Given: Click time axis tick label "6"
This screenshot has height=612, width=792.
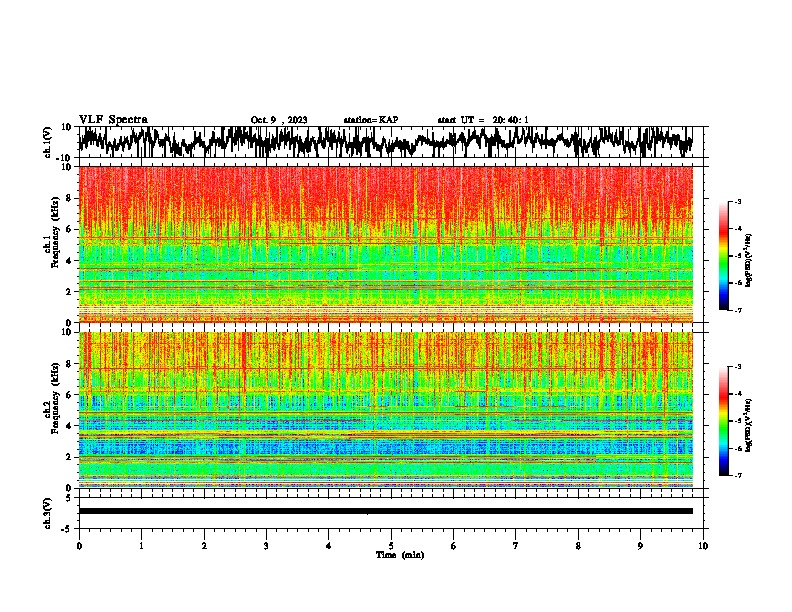Looking at the screenshot, I should coord(454,546).
